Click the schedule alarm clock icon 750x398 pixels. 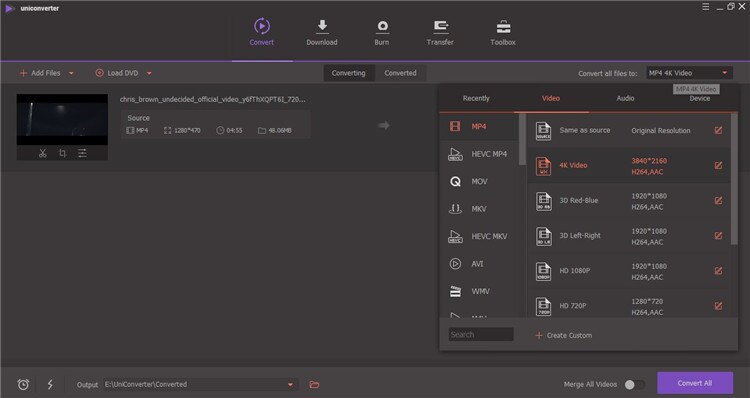pos(23,384)
